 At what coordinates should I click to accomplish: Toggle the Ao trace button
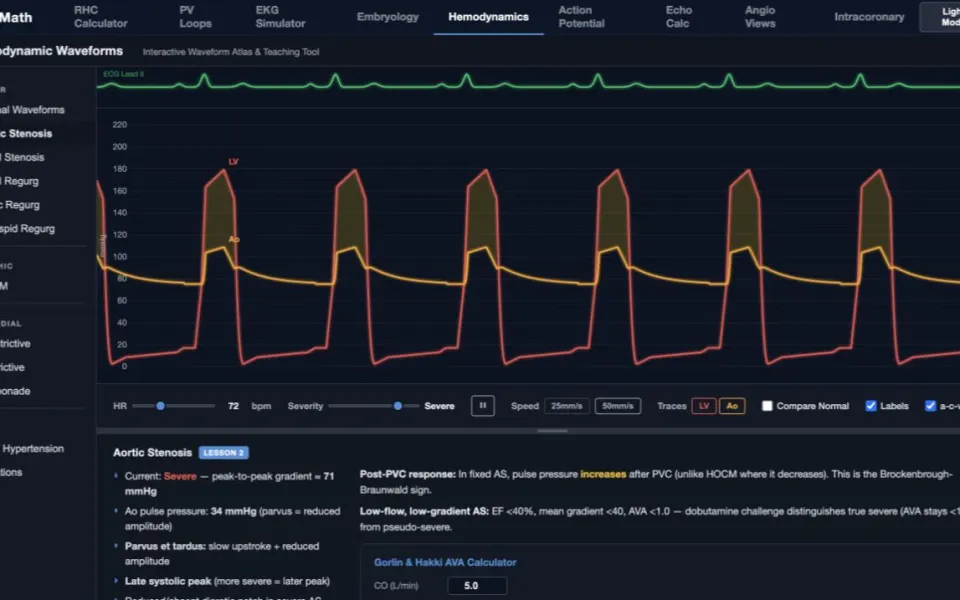click(x=732, y=406)
